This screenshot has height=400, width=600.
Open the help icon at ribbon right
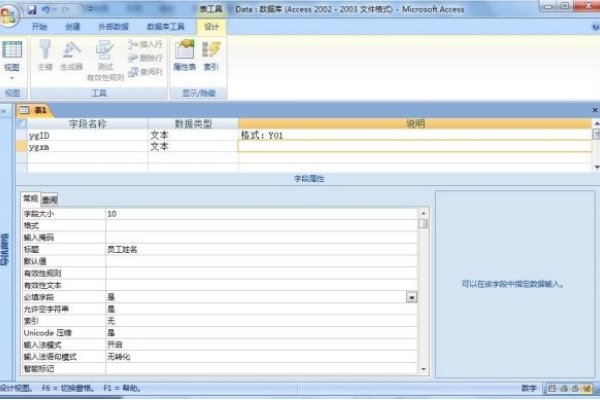point(595,27)
